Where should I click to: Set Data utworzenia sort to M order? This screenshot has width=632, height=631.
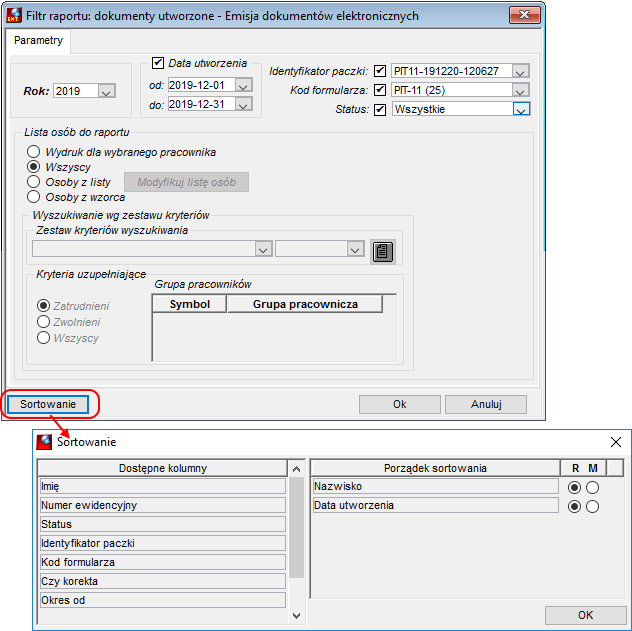(x=592, y=506)
